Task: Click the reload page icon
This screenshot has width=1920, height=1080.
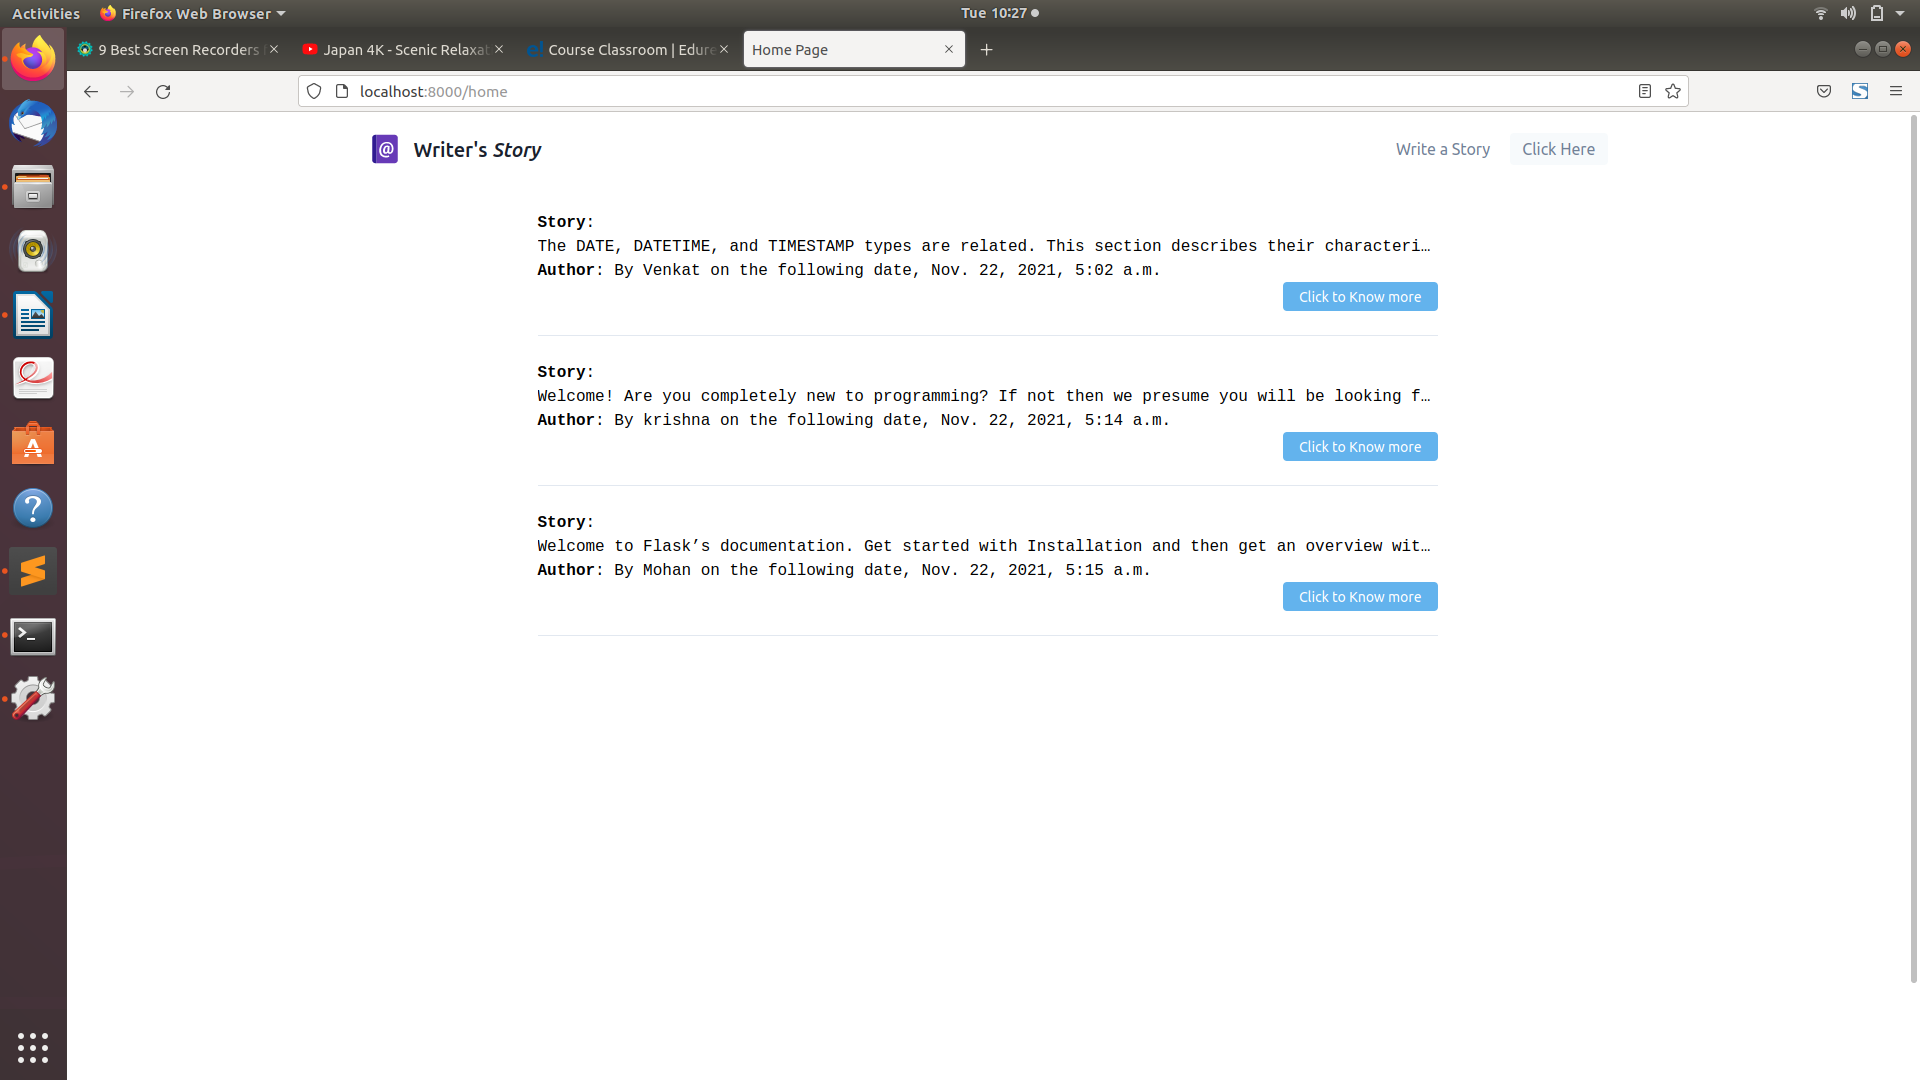Action: [x=163, y=91]
